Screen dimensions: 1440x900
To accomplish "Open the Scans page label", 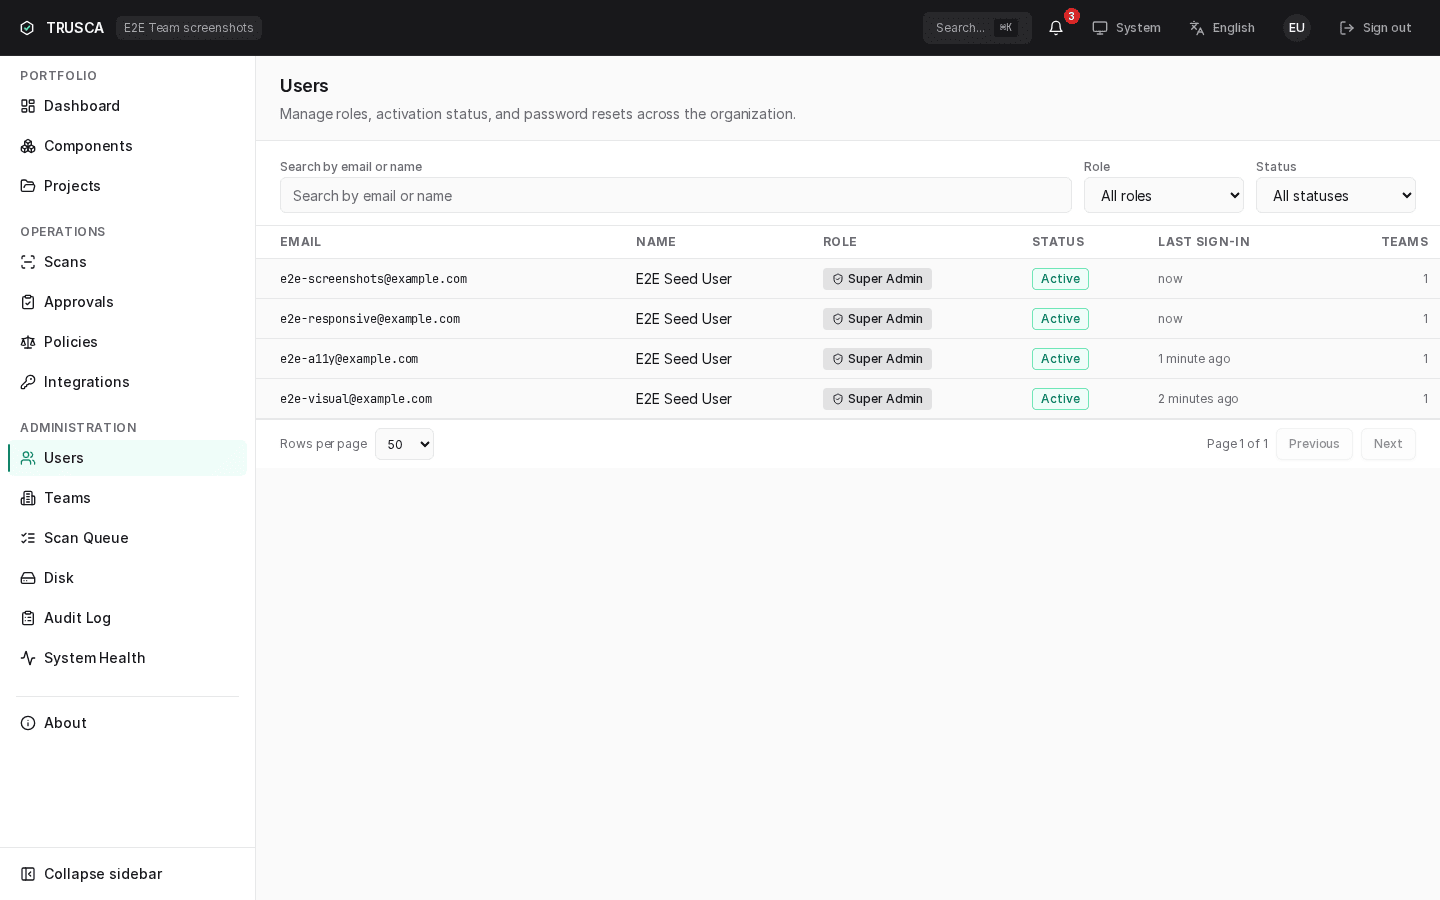I will pyautogui.click(x=65, y=262).
